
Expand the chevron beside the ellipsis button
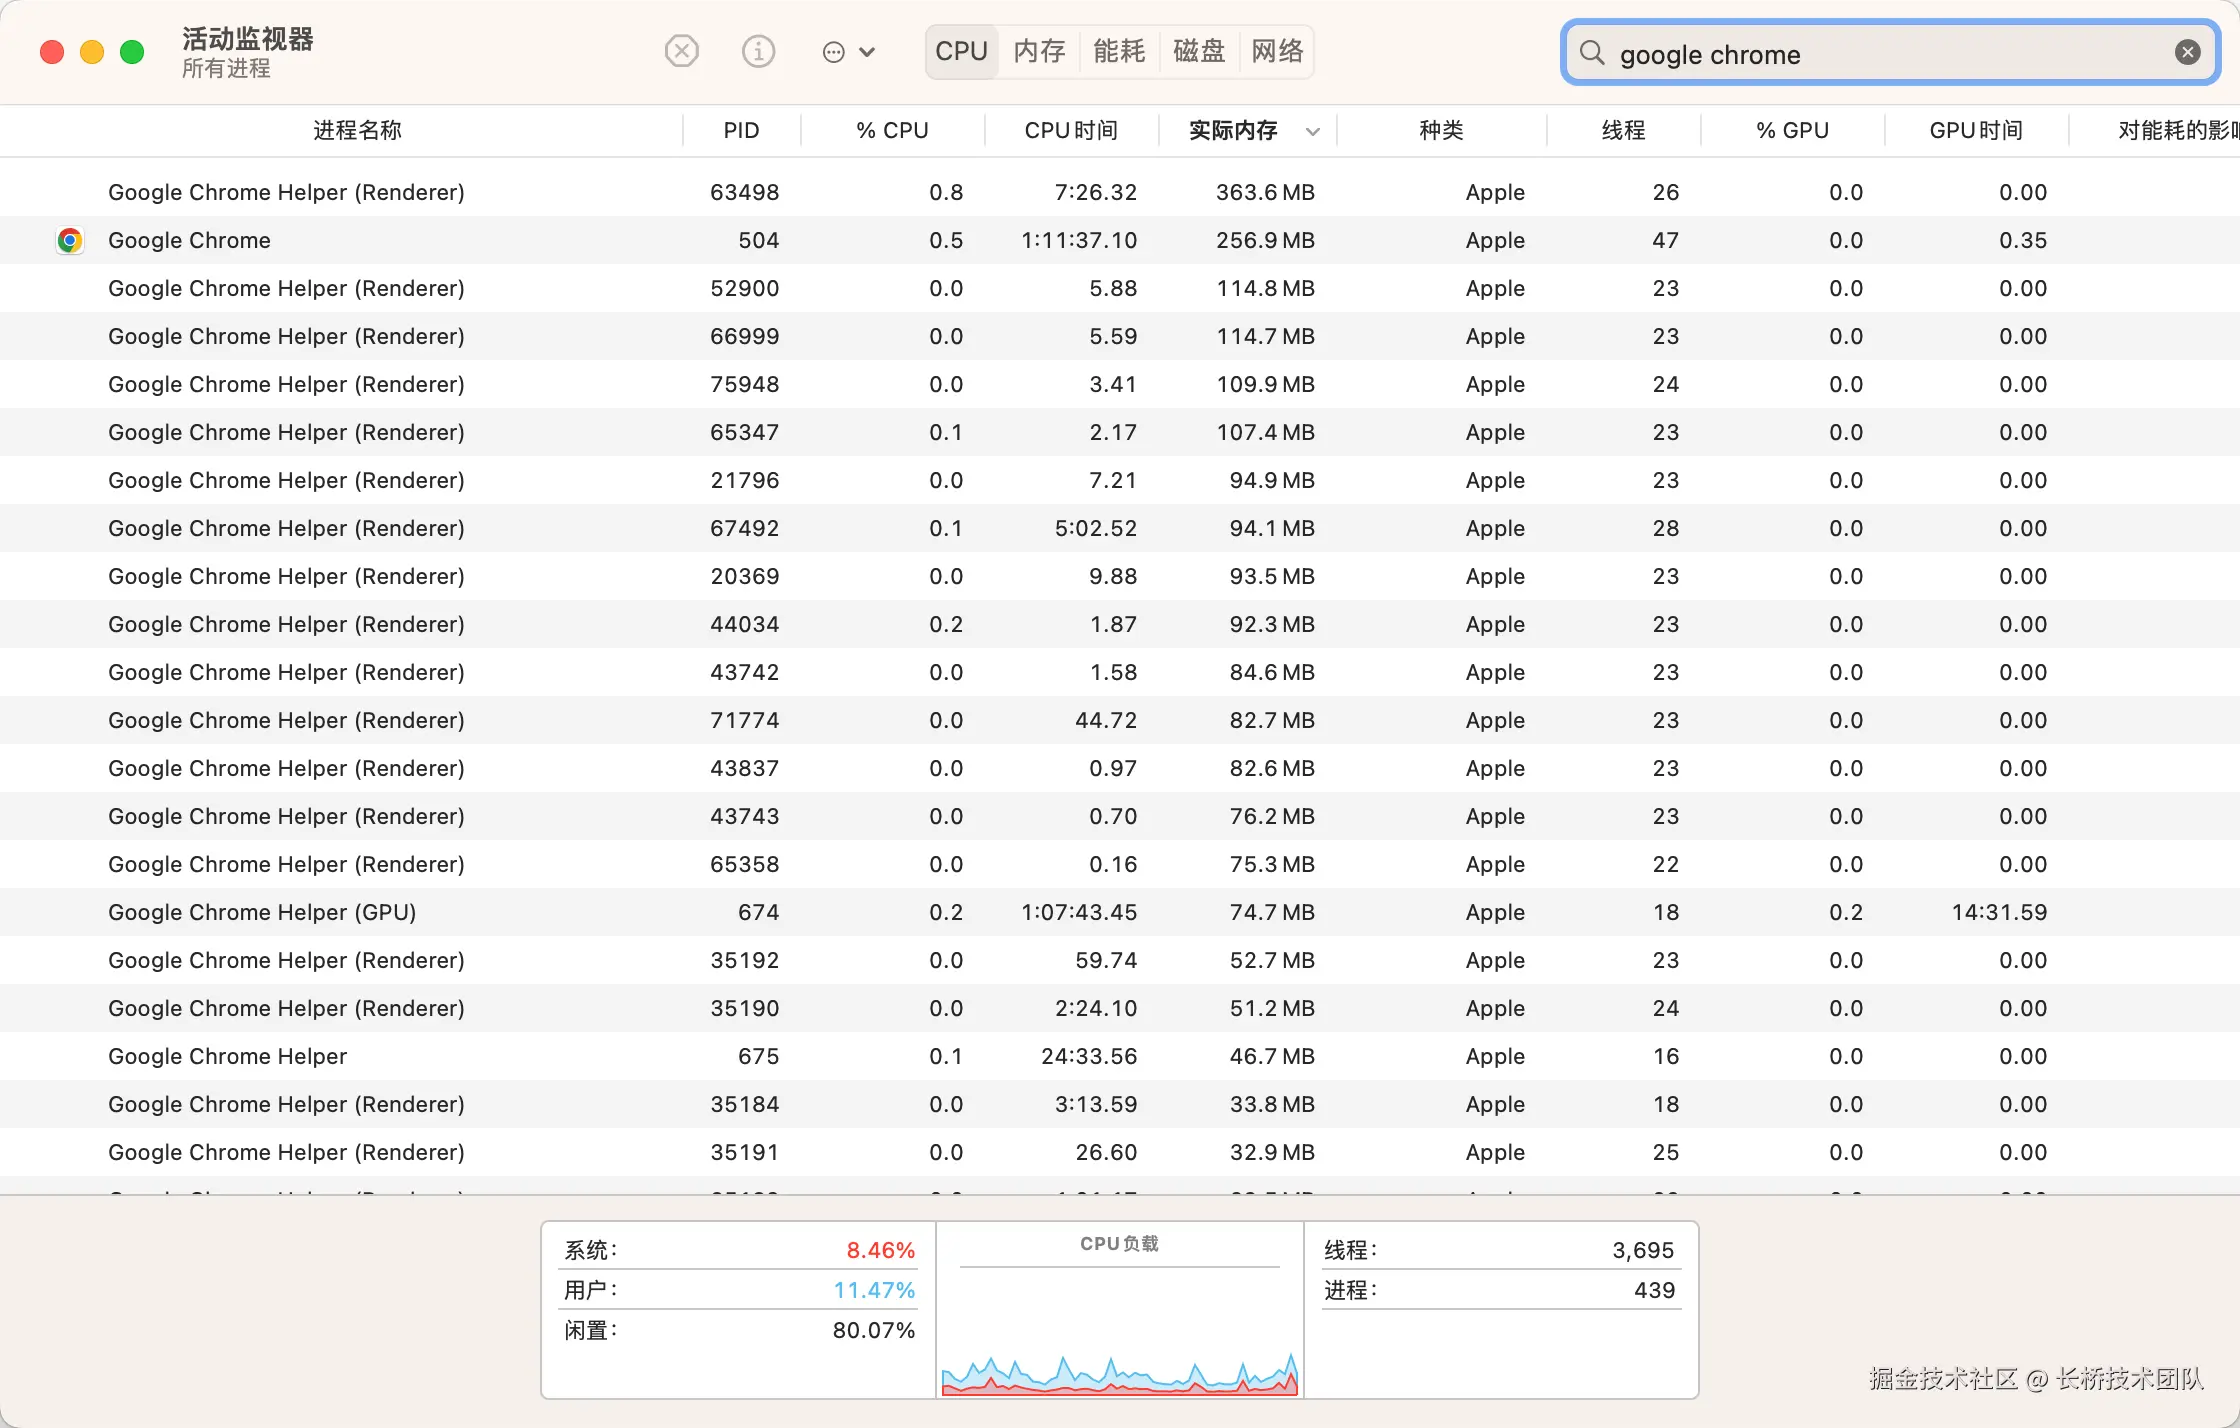[x=867, y=52]
